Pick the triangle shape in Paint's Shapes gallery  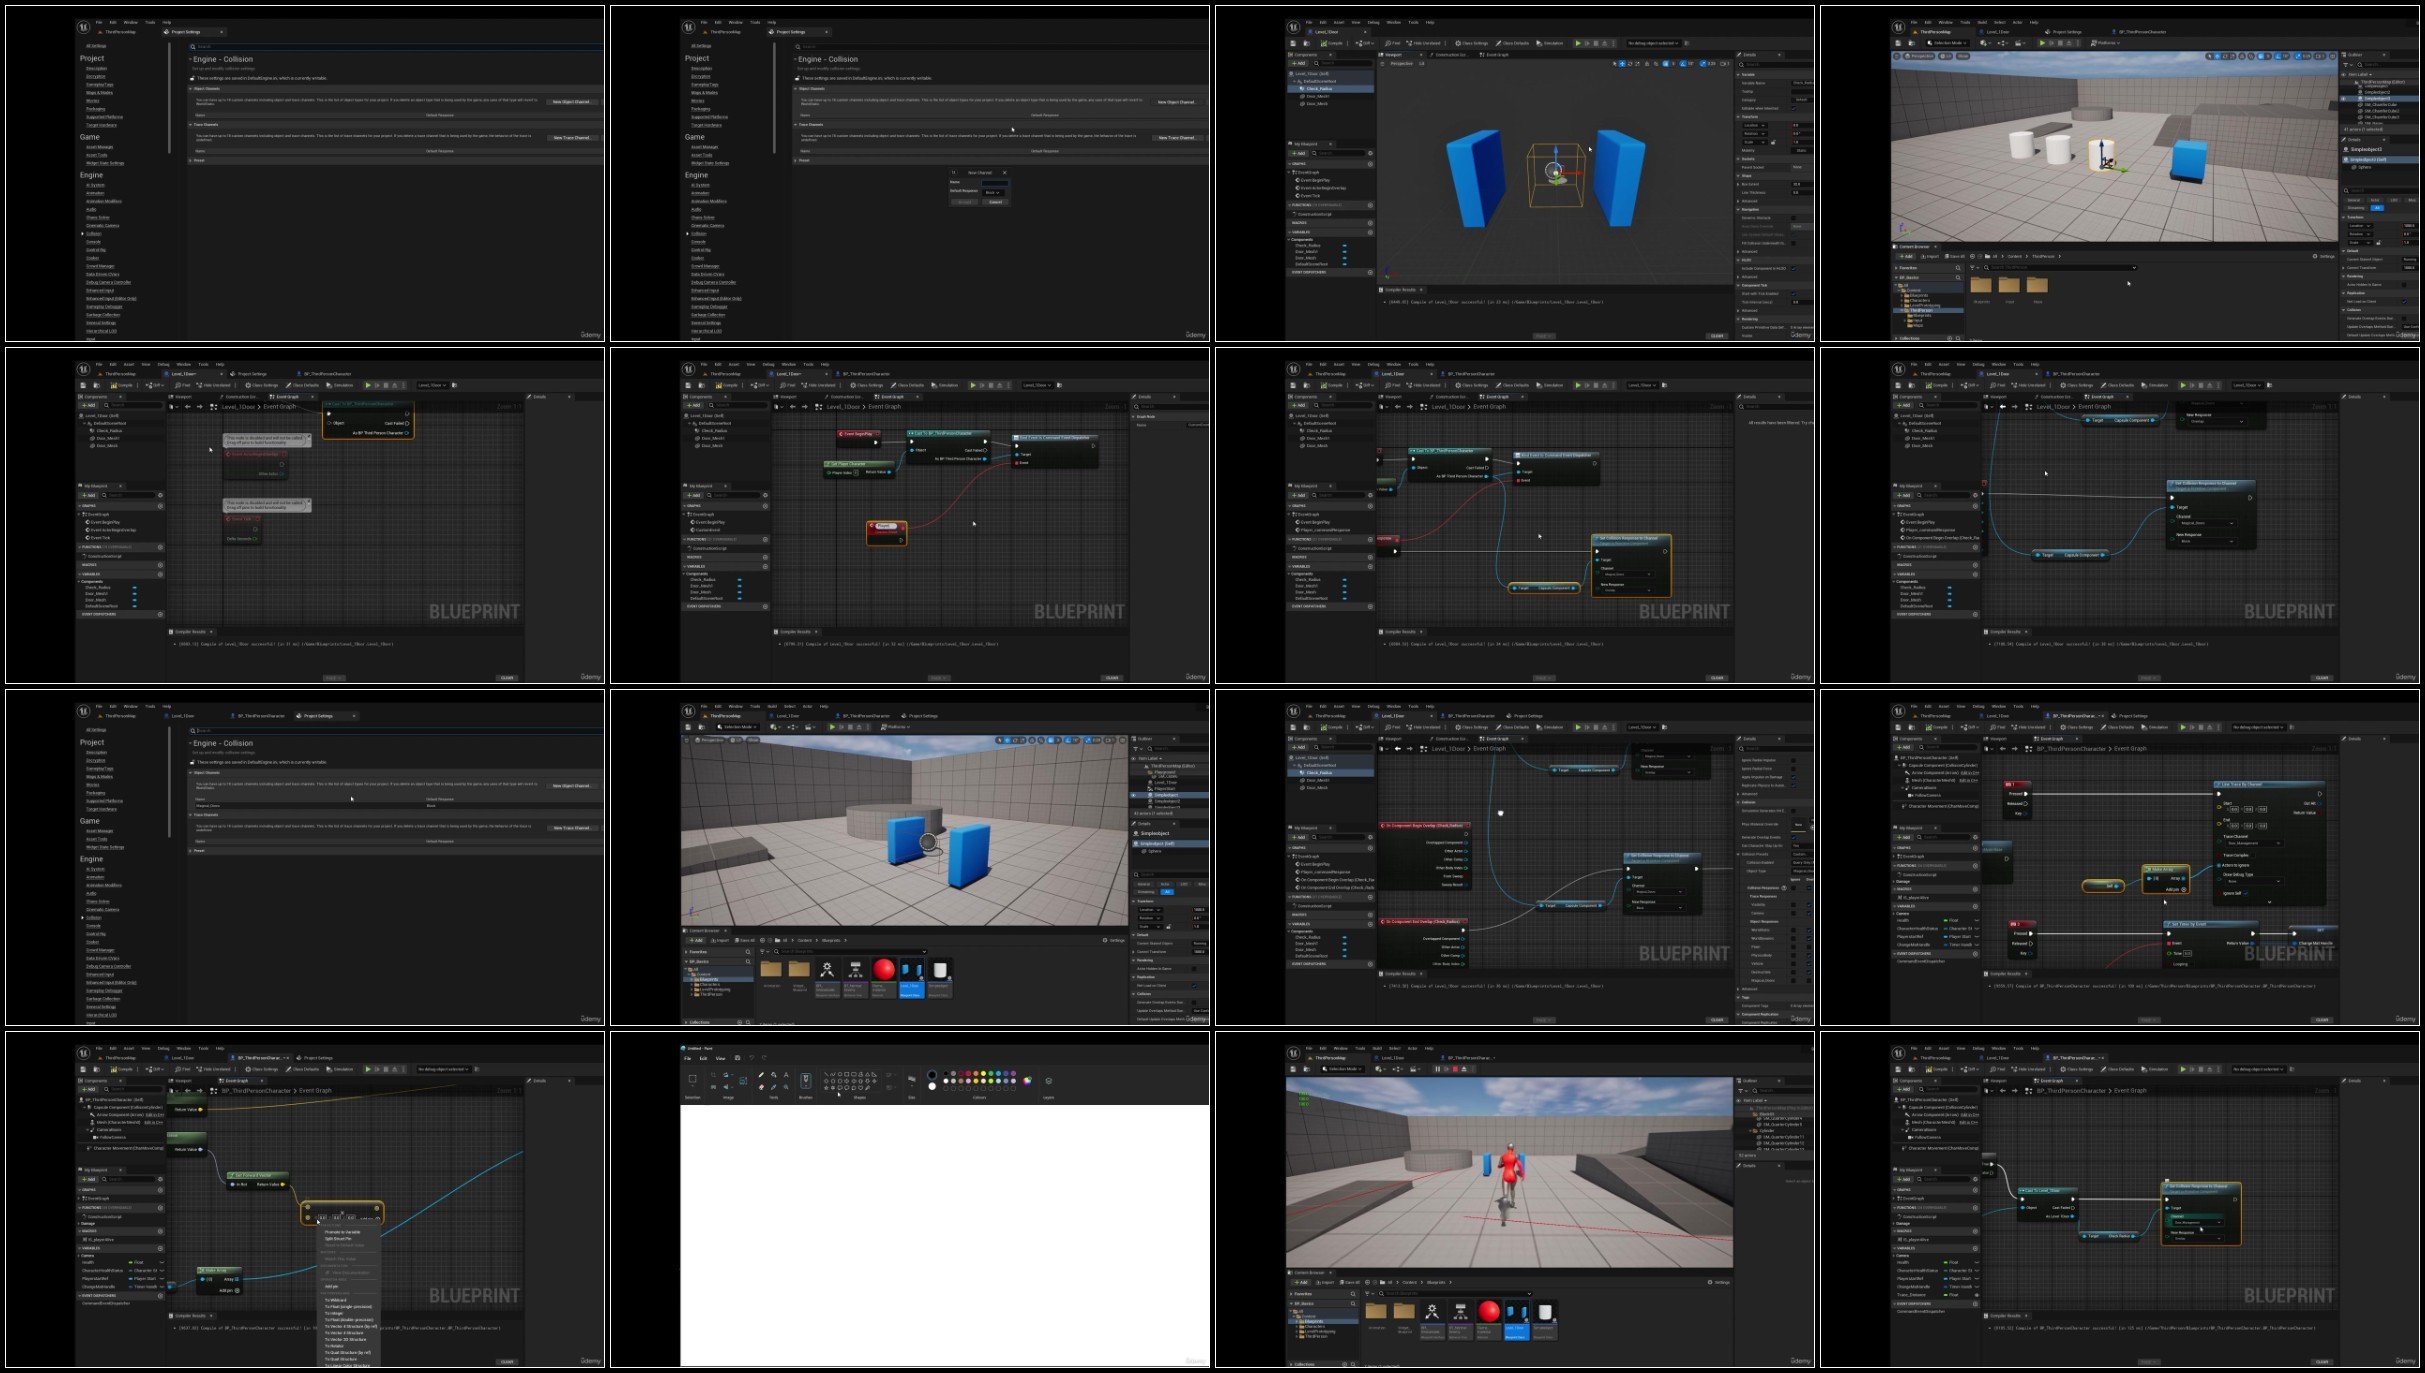(x=867, y=1074)
